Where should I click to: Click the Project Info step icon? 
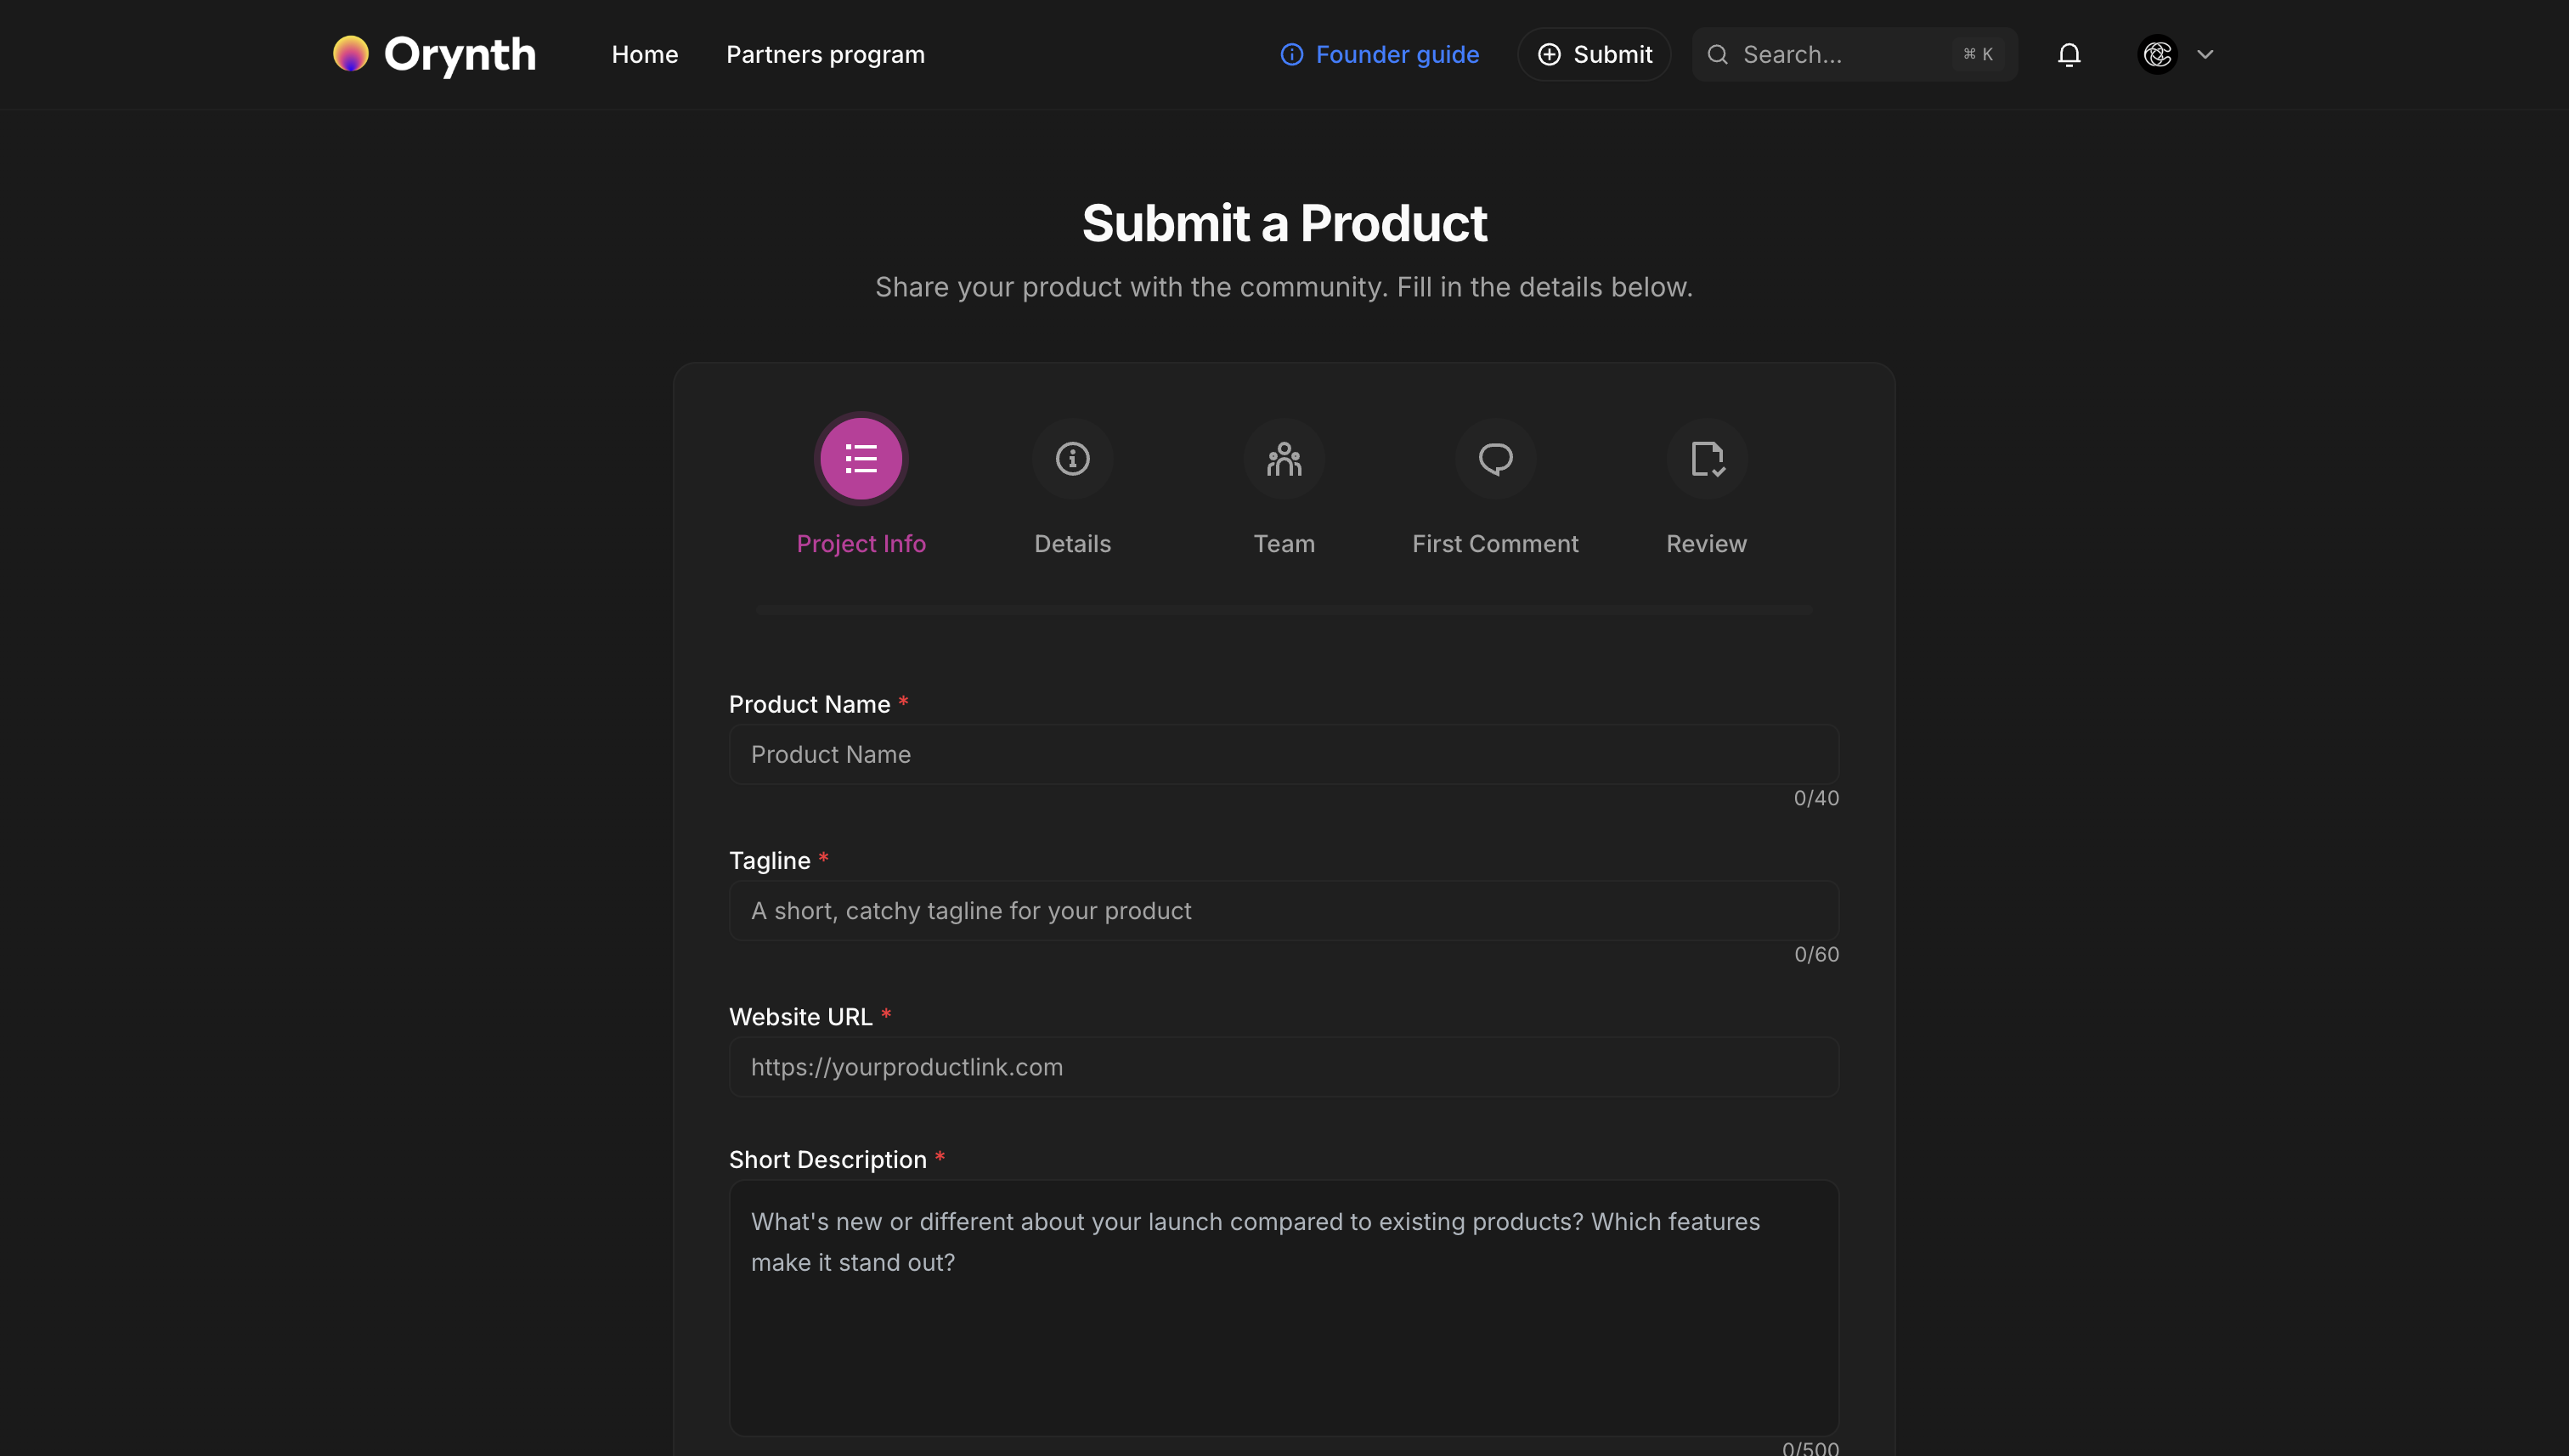[x=861, y=459]
